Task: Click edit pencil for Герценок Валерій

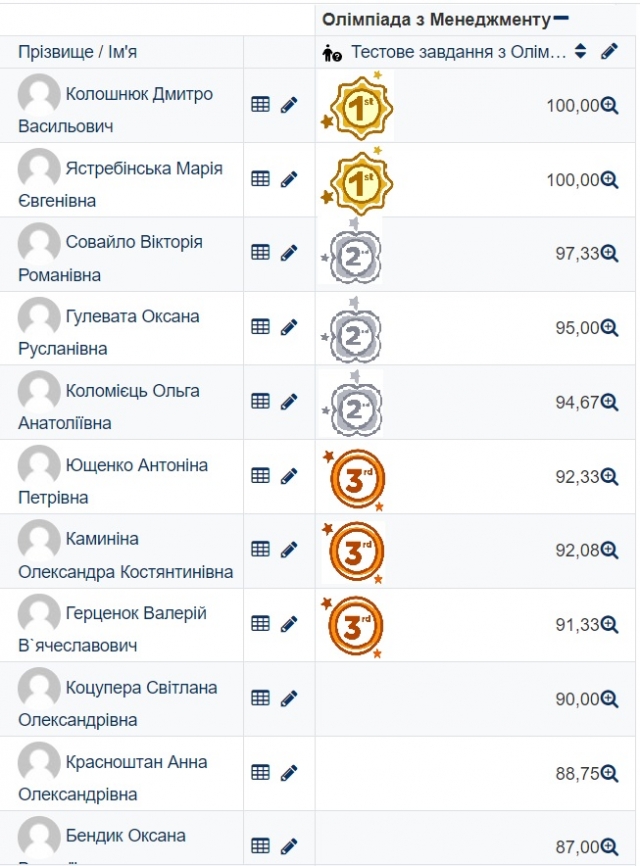Action: [x=289, y=624]
